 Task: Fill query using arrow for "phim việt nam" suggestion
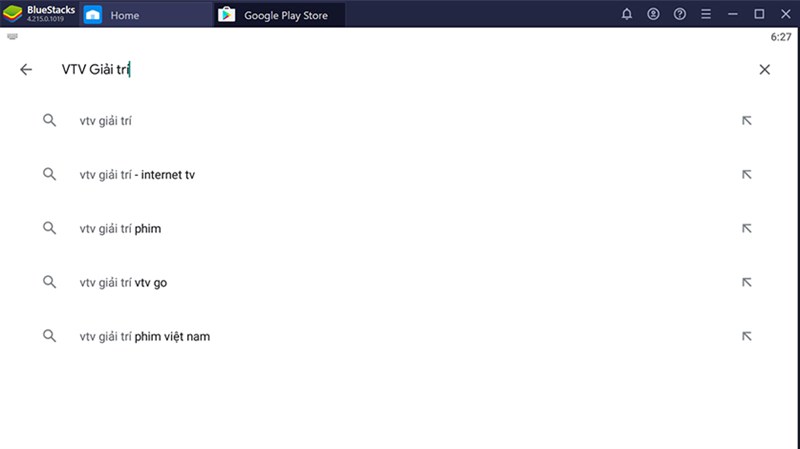tap(746, 336)
